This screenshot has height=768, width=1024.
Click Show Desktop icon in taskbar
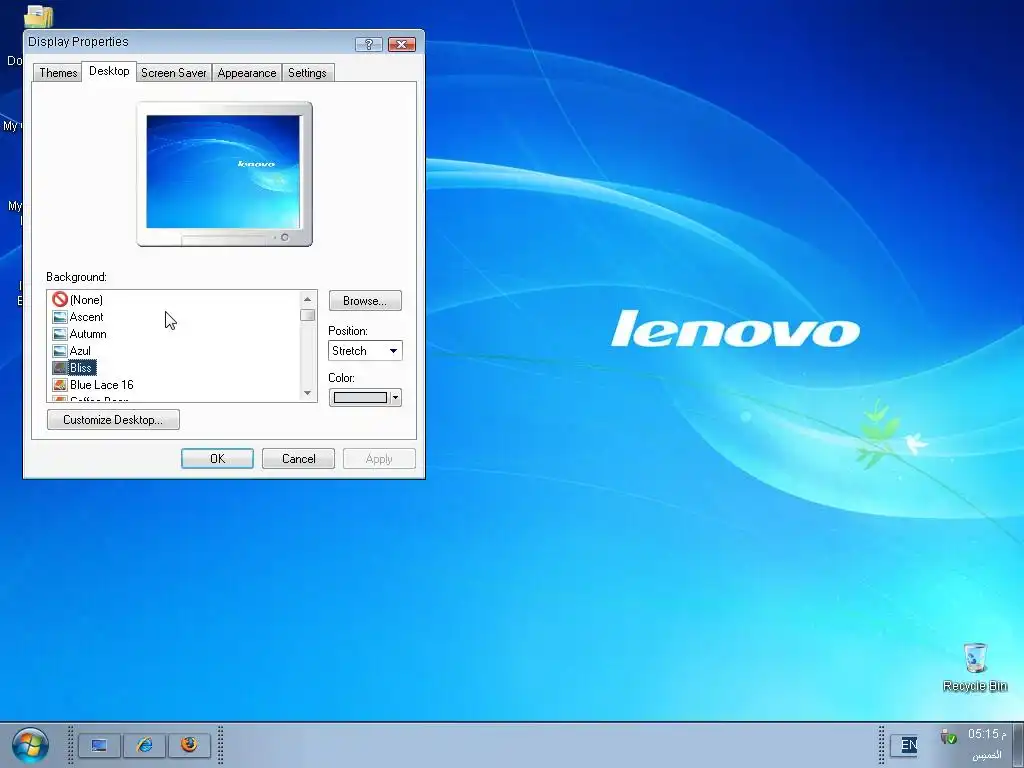tap(99, 745)
